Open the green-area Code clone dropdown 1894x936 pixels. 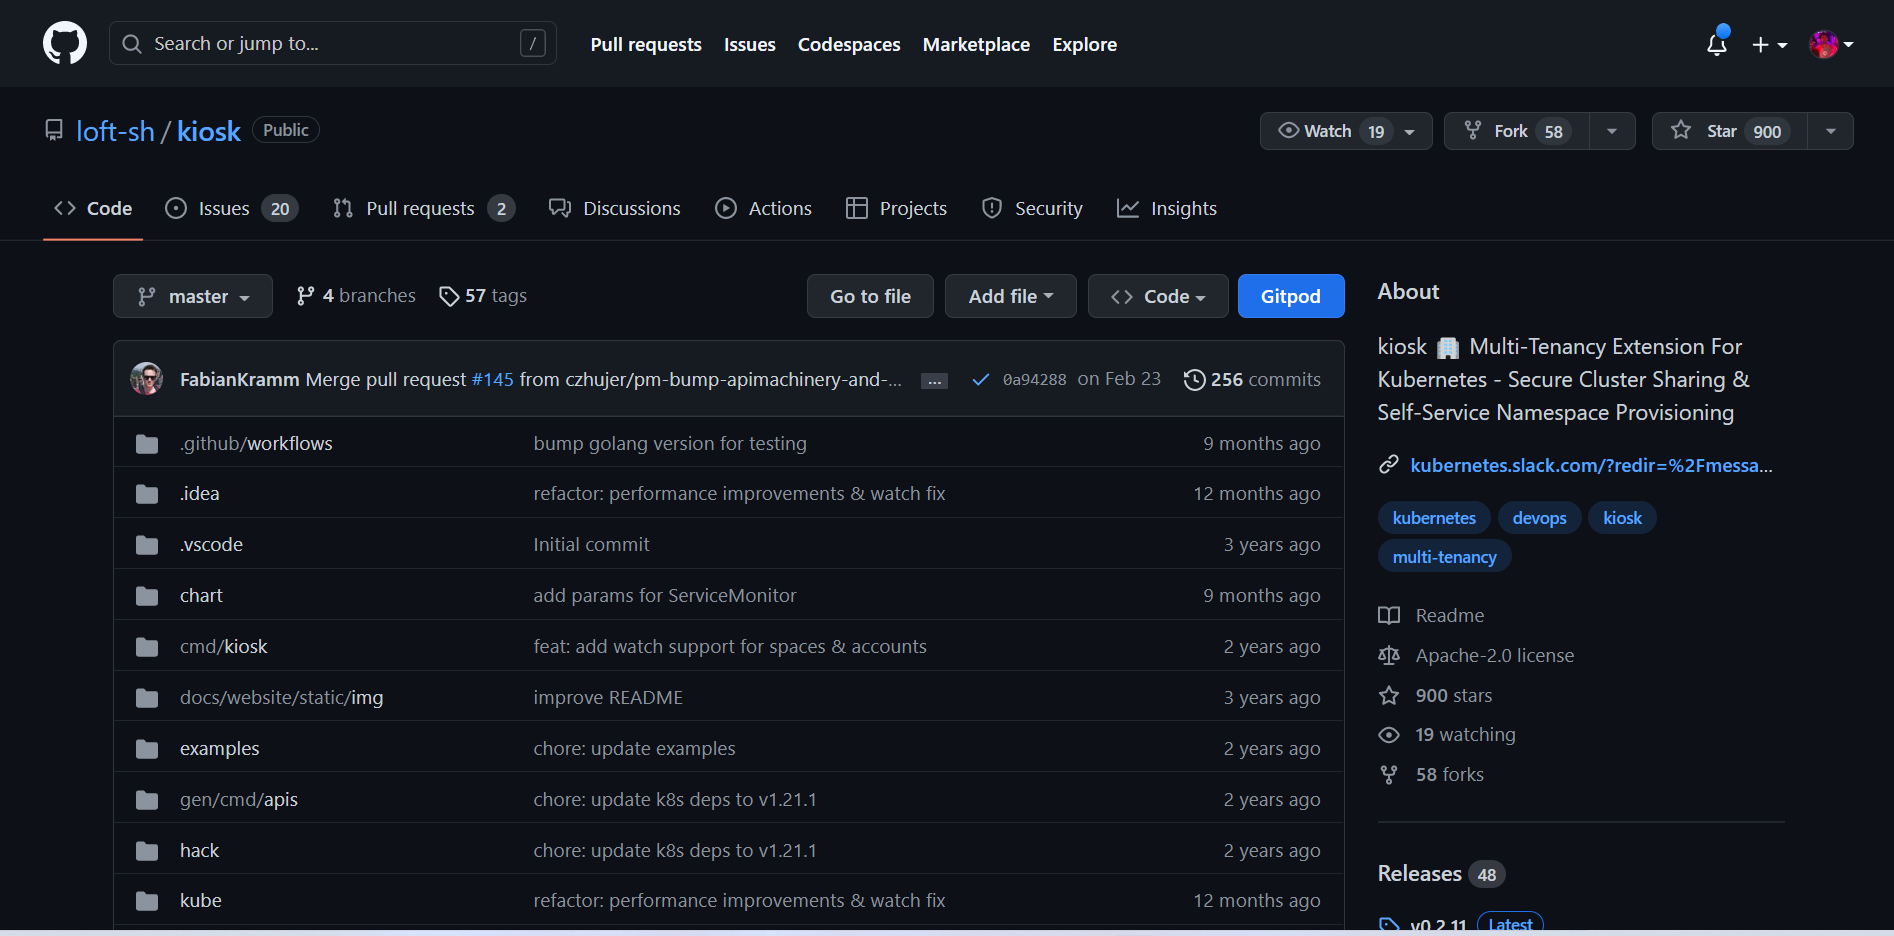(1158, 296)
